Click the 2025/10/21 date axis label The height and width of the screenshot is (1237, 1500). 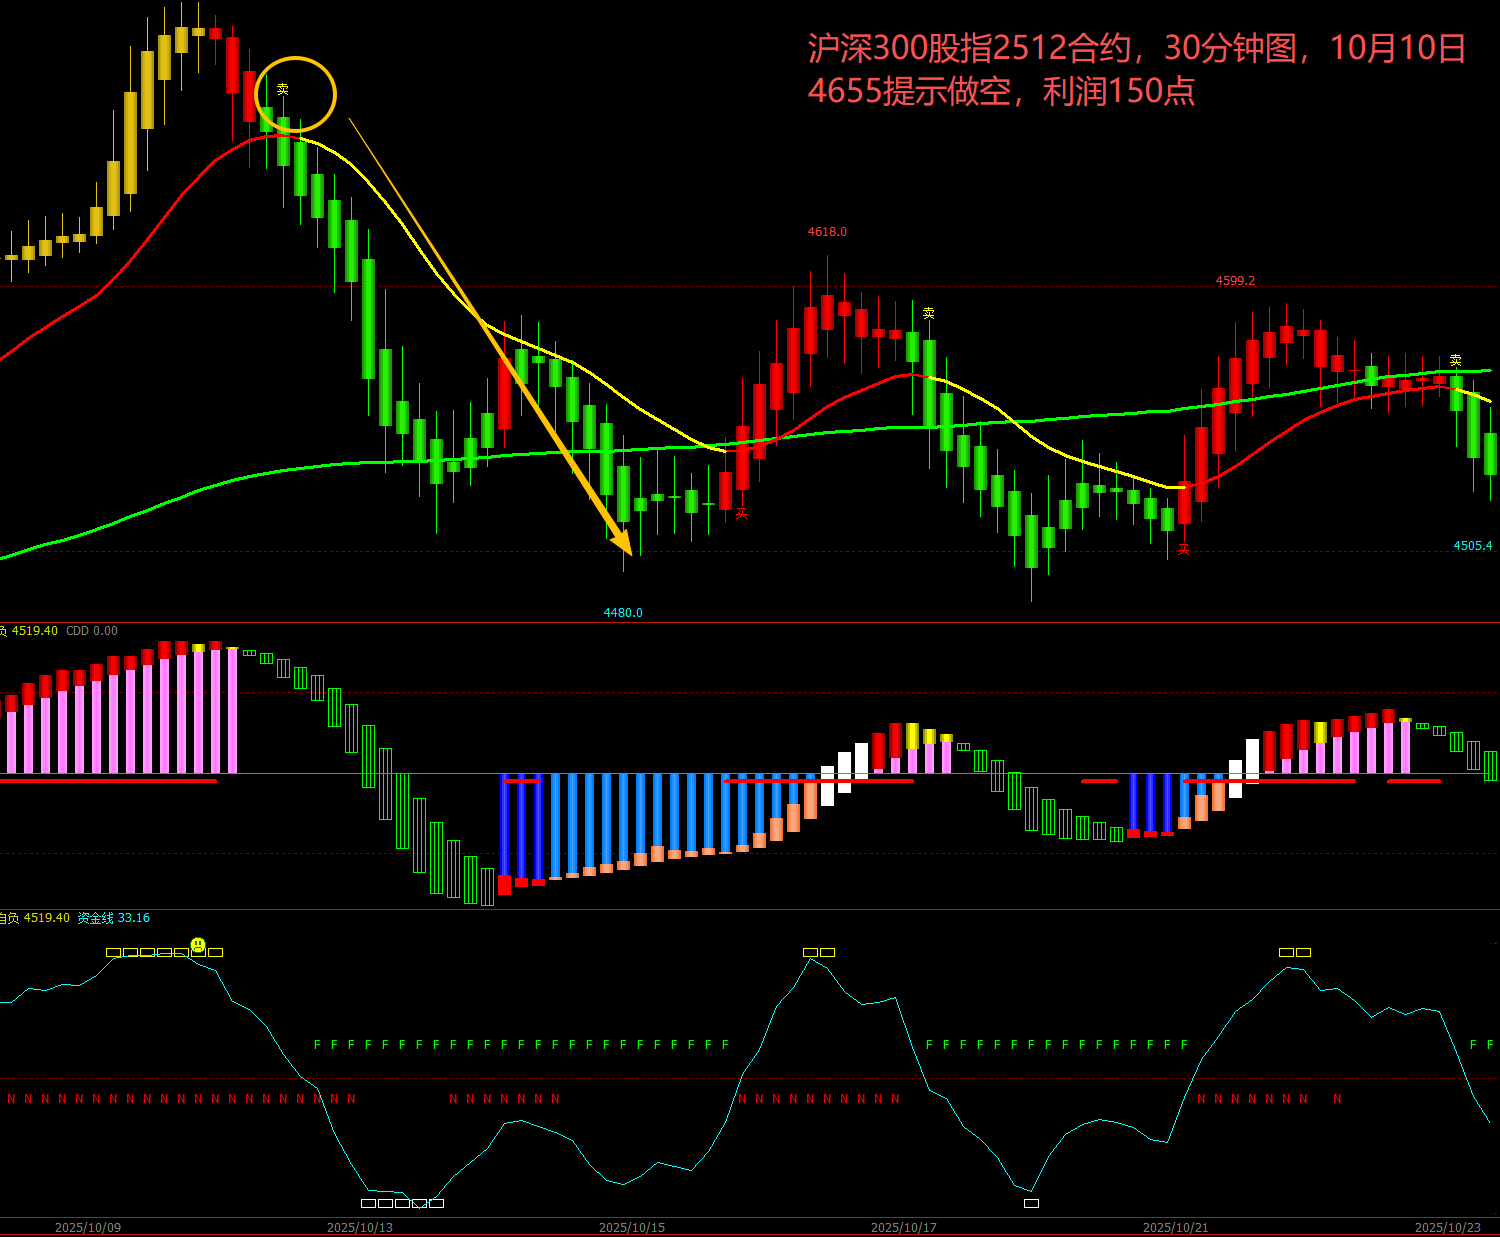1176,1227
